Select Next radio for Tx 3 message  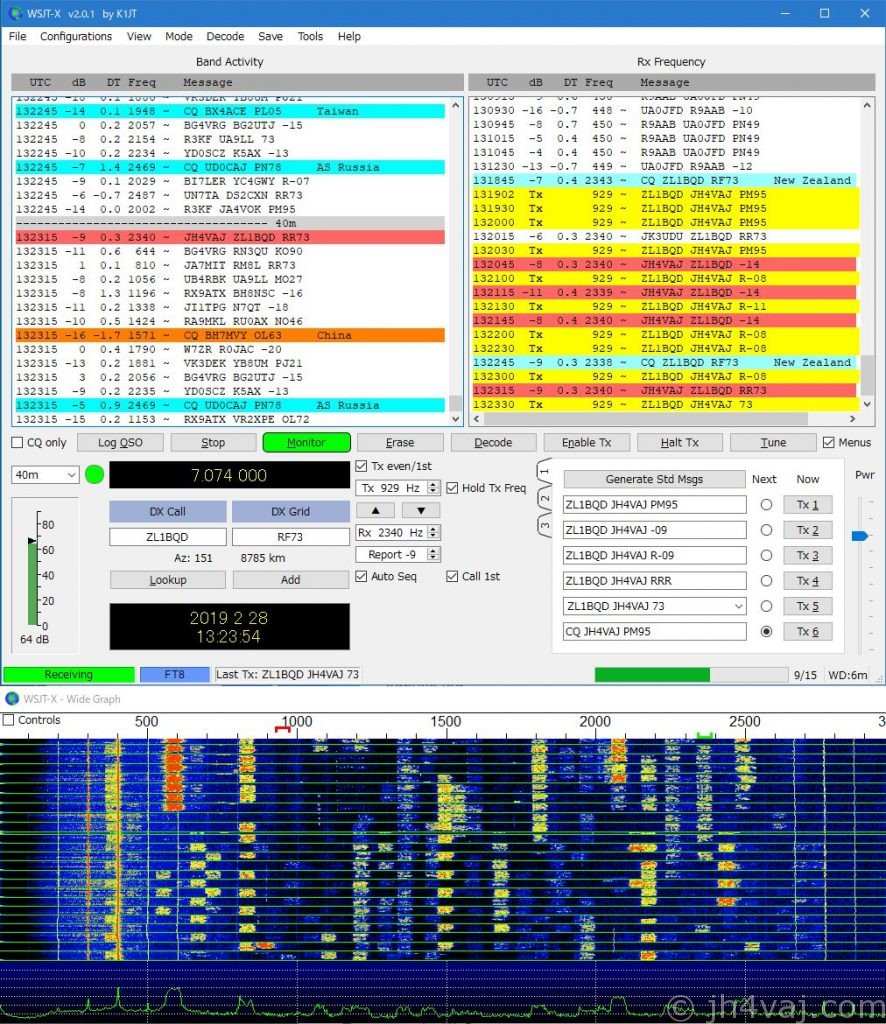(x=767, y=556)
